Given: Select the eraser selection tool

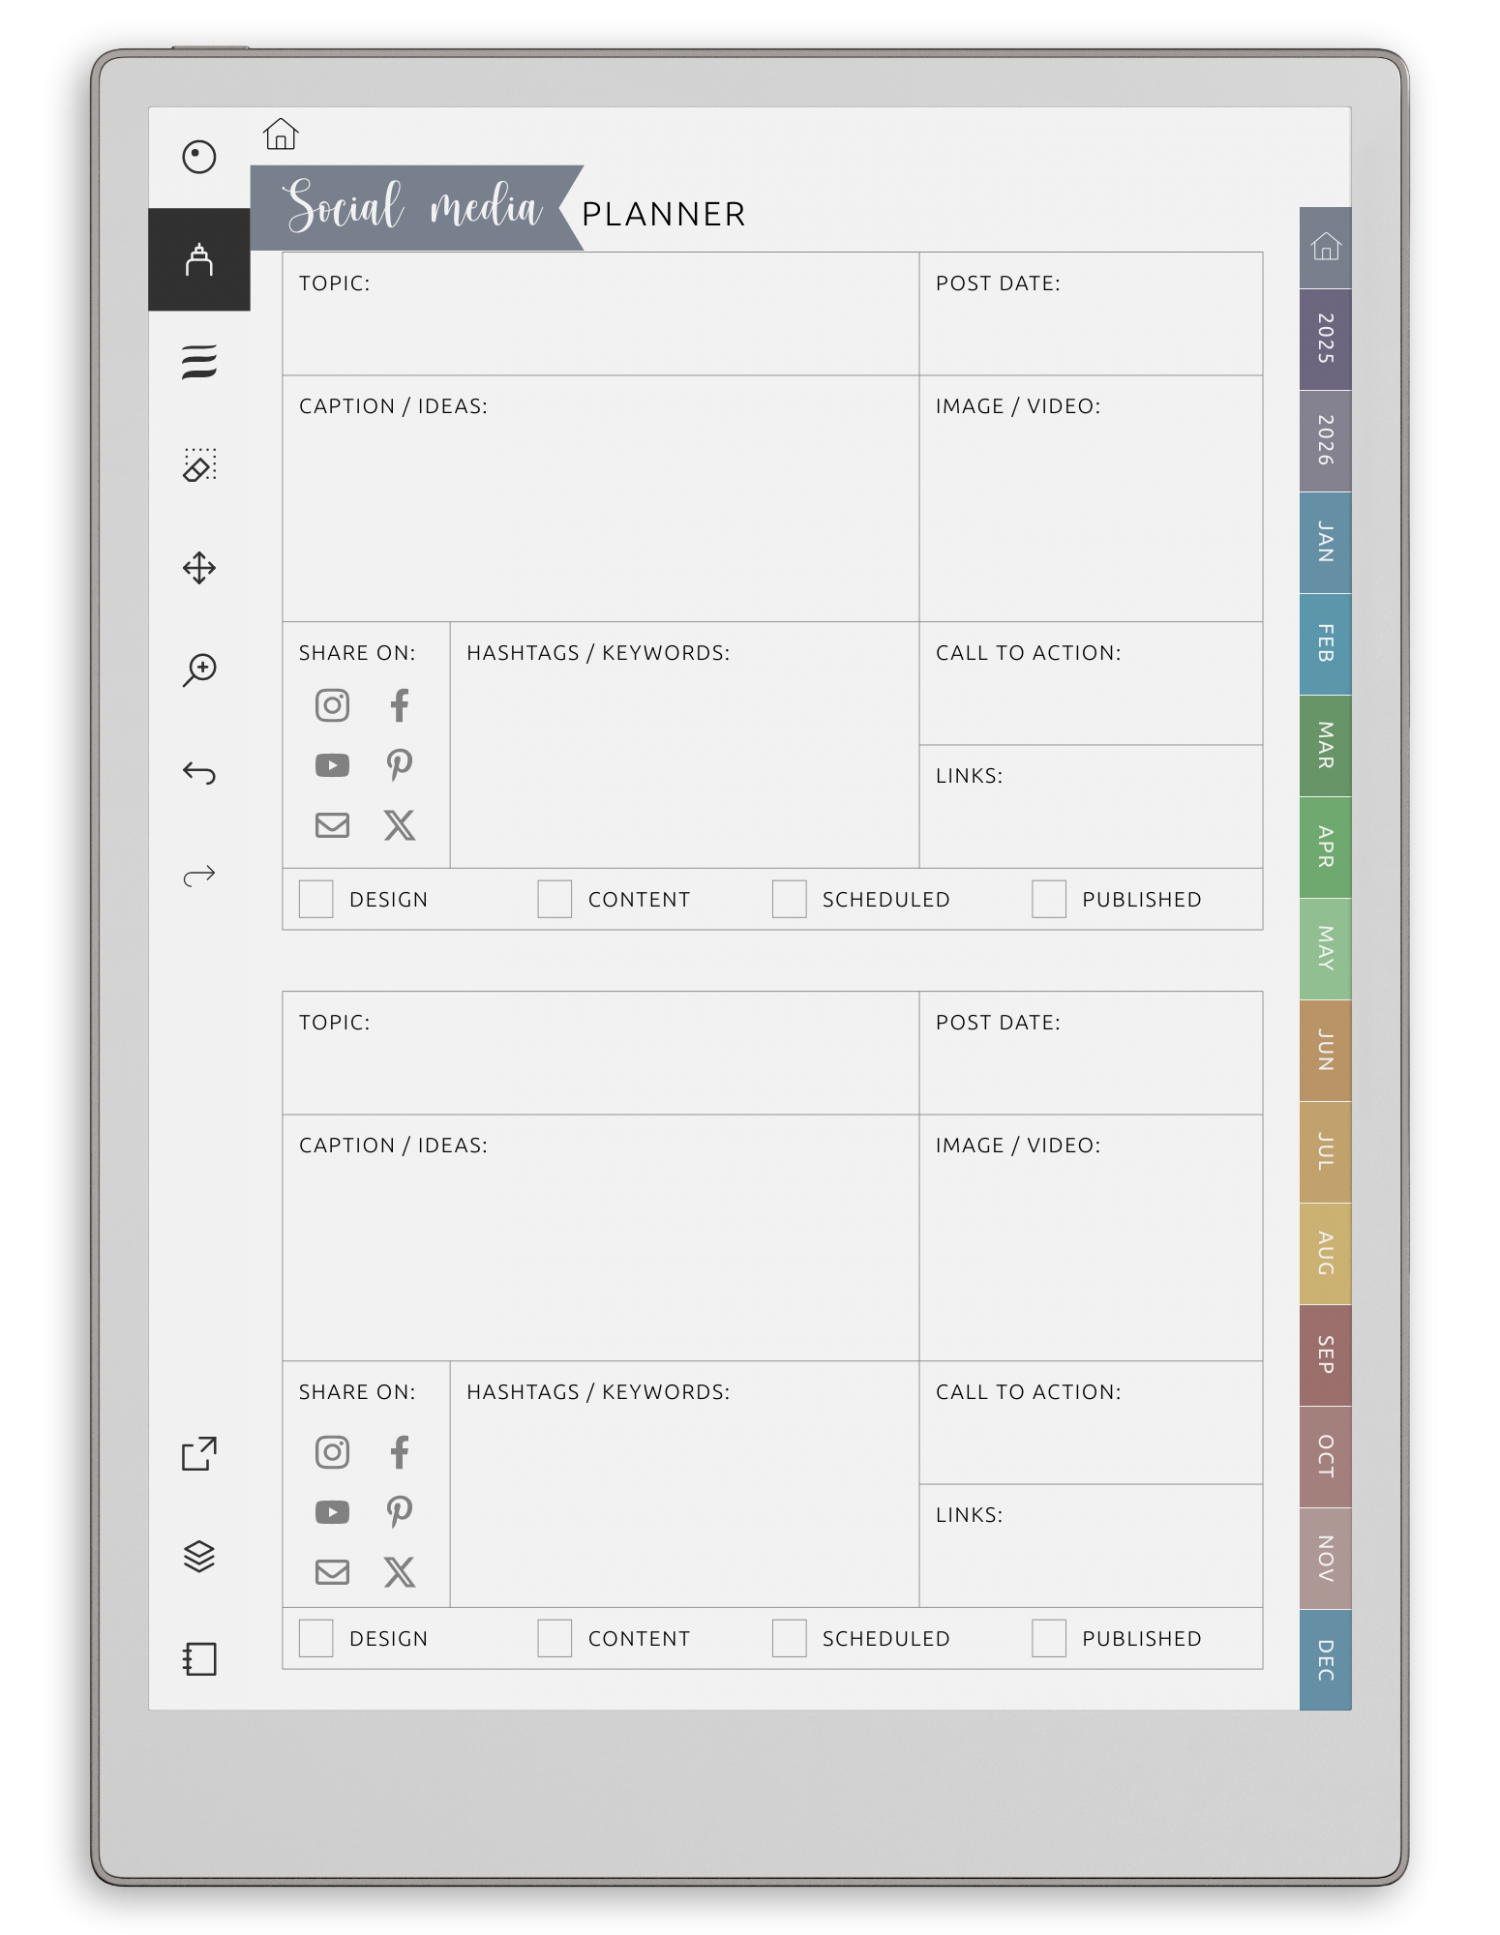Looking at the screenshot, I should (199, 465).
